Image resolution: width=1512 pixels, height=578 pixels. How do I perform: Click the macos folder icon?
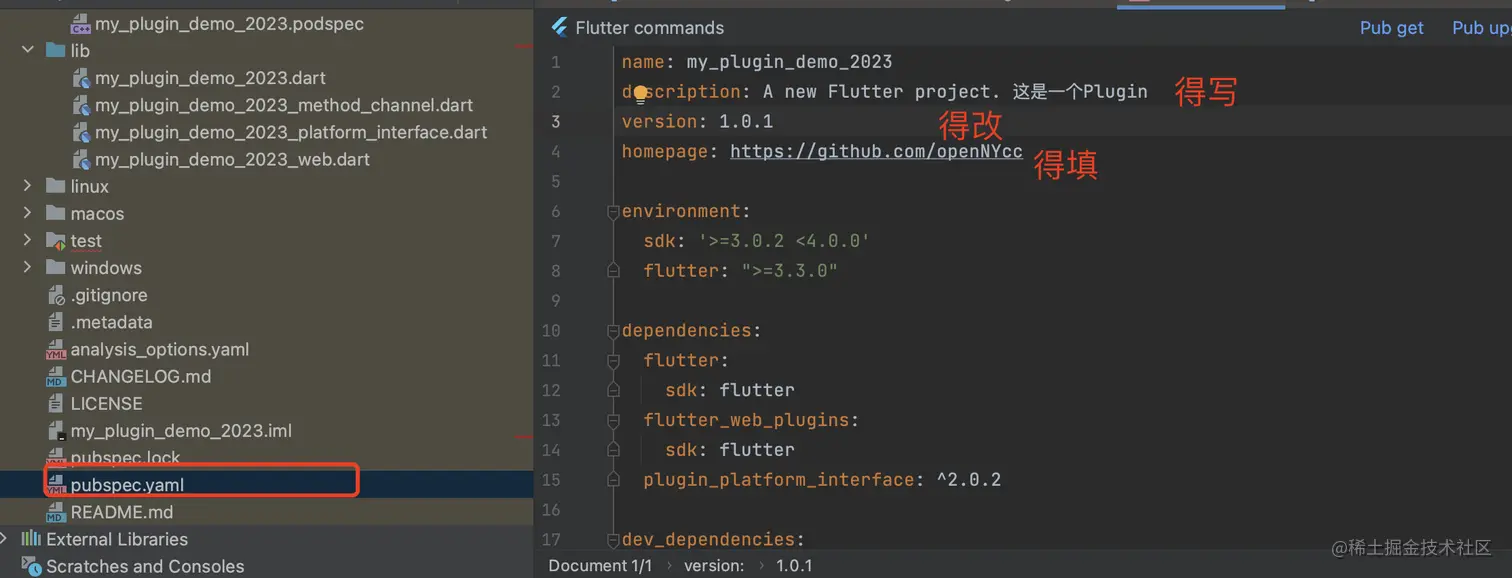pos(56,213)
